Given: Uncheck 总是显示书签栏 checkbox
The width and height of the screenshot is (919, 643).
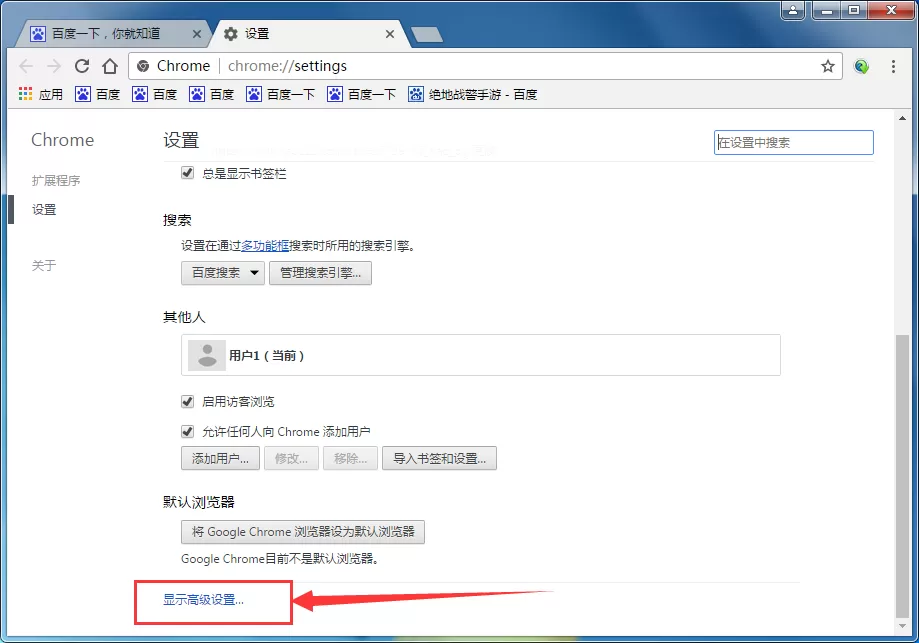Looking at the screenshot, I should click(188, 173).
